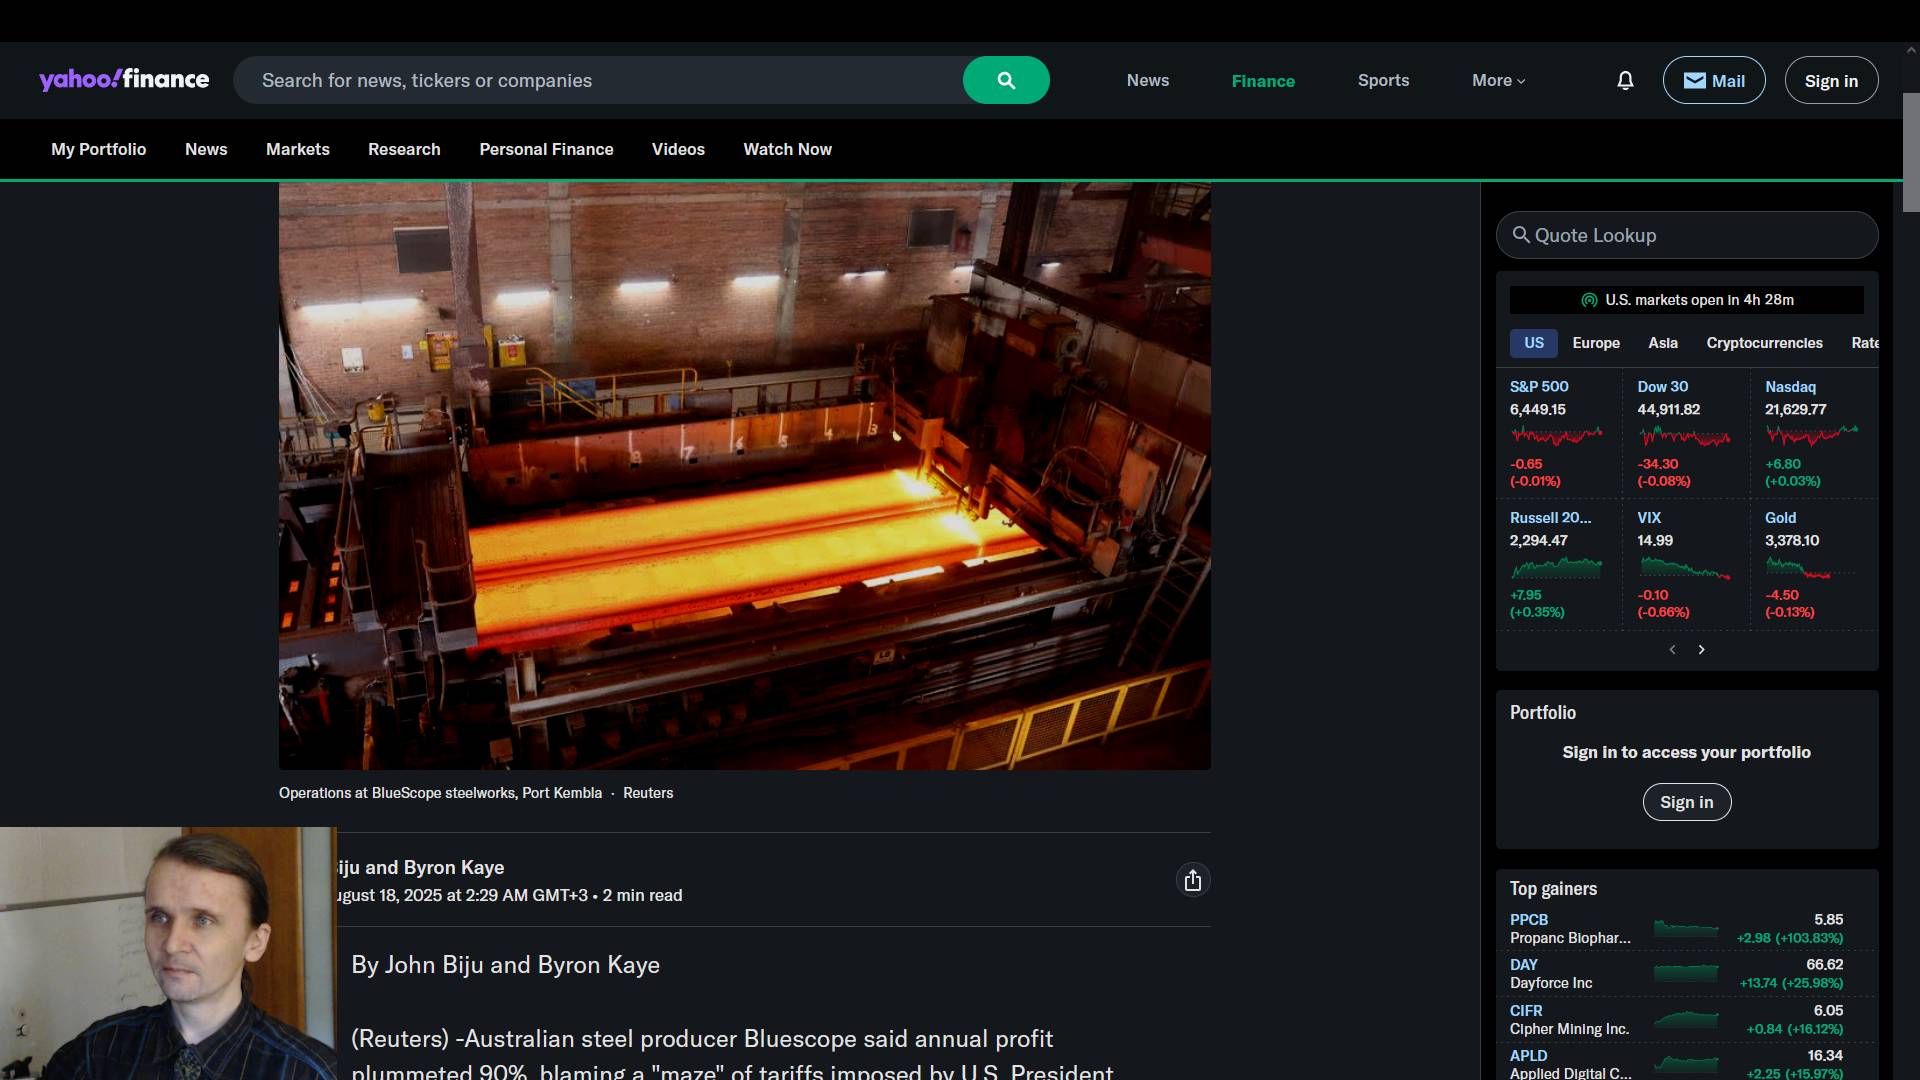Click Sign in under Portfolio panel
Viewport: 1920px width, 1080px height.
(1686, 802)
